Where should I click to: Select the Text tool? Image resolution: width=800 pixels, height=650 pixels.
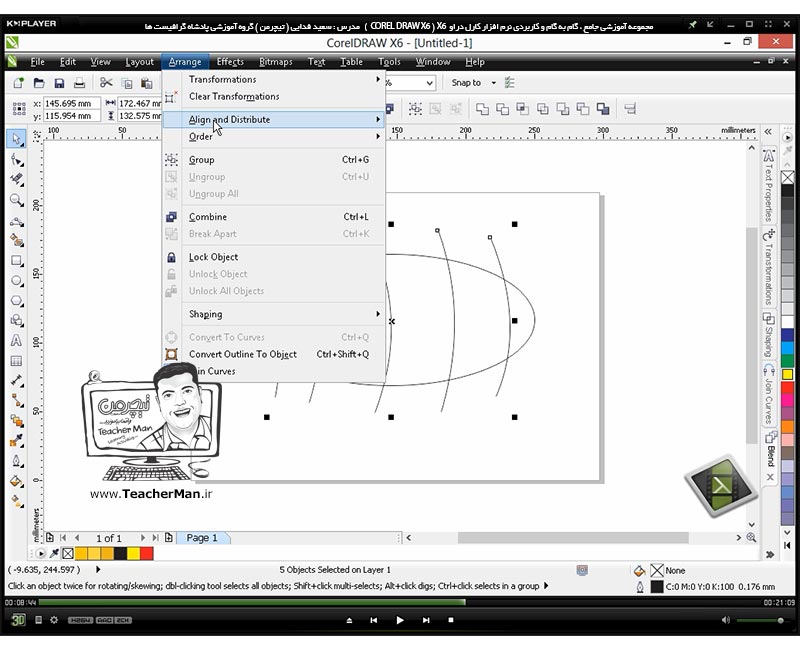coord(16,341)
